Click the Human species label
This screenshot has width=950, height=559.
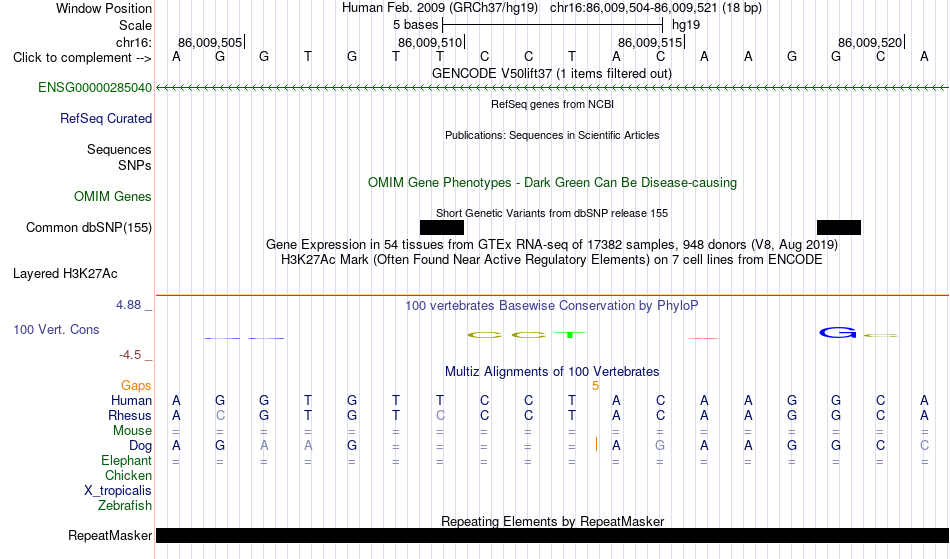[x=131, y=401]
